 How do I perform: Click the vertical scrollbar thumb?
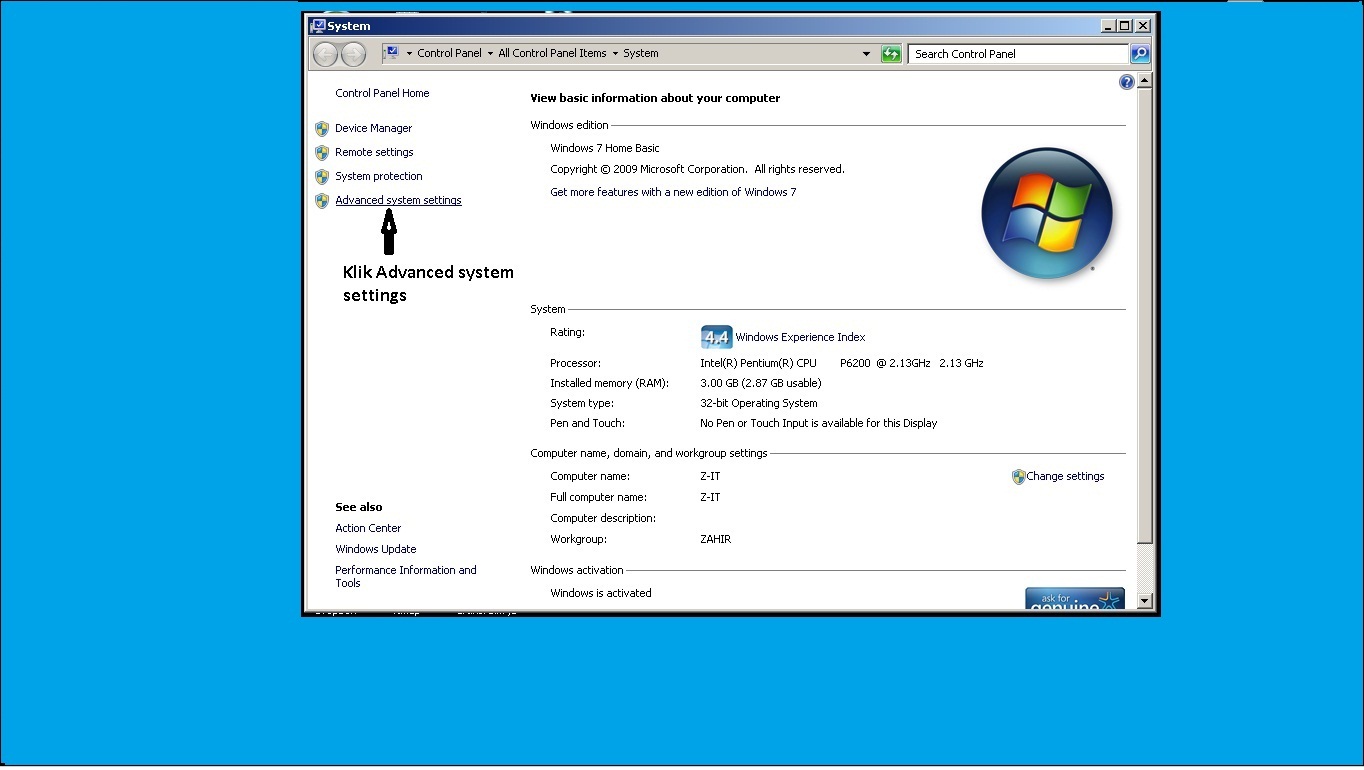tap(1145, 316)
